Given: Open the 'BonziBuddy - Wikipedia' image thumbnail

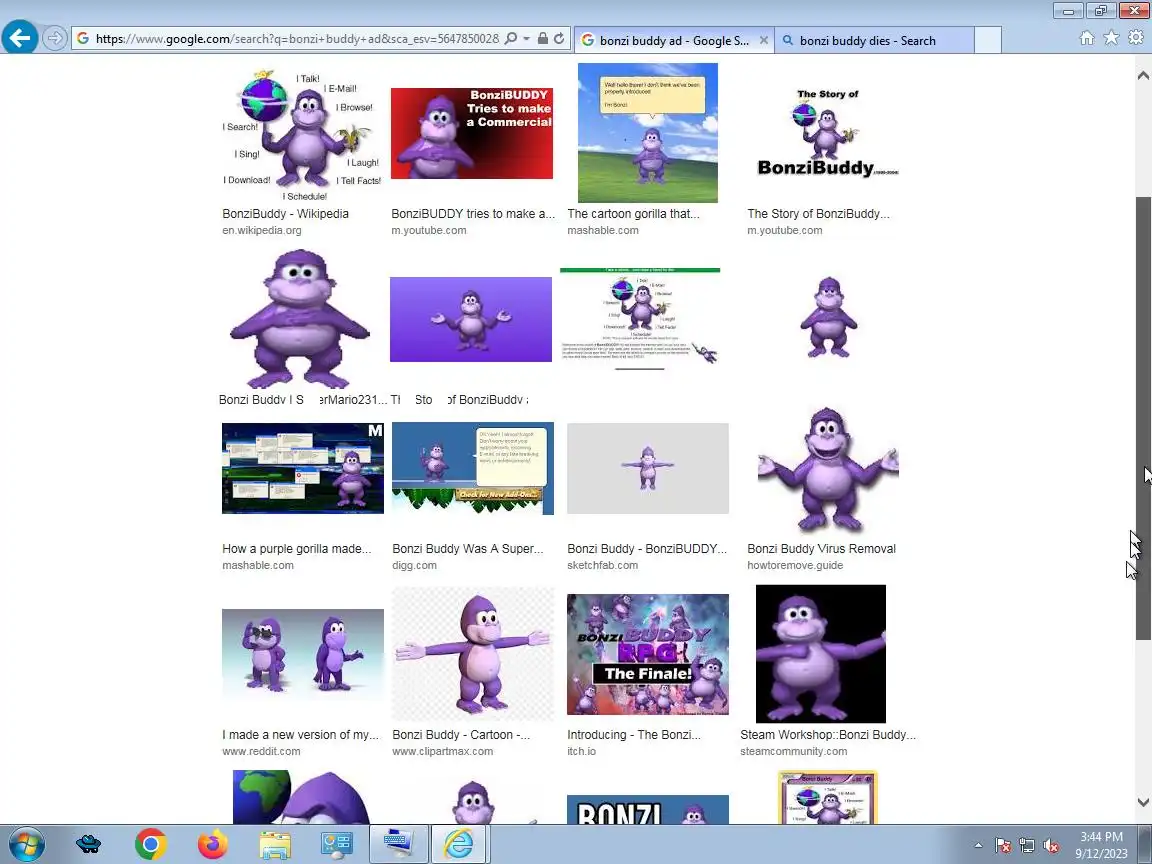Looking at the screenshot, I should click(x=302, y=134).
